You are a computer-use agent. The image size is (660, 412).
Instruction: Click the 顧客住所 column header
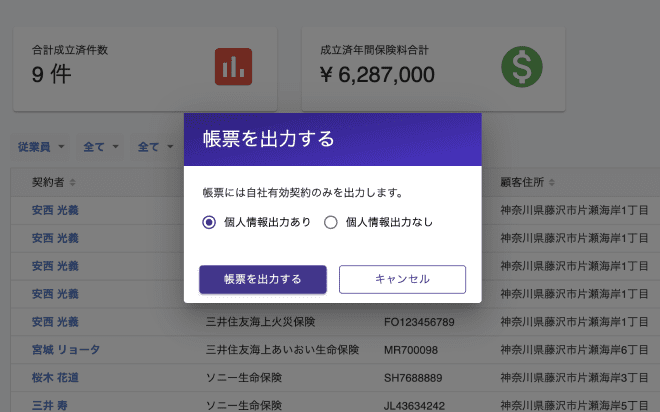[x=522, y=182]
